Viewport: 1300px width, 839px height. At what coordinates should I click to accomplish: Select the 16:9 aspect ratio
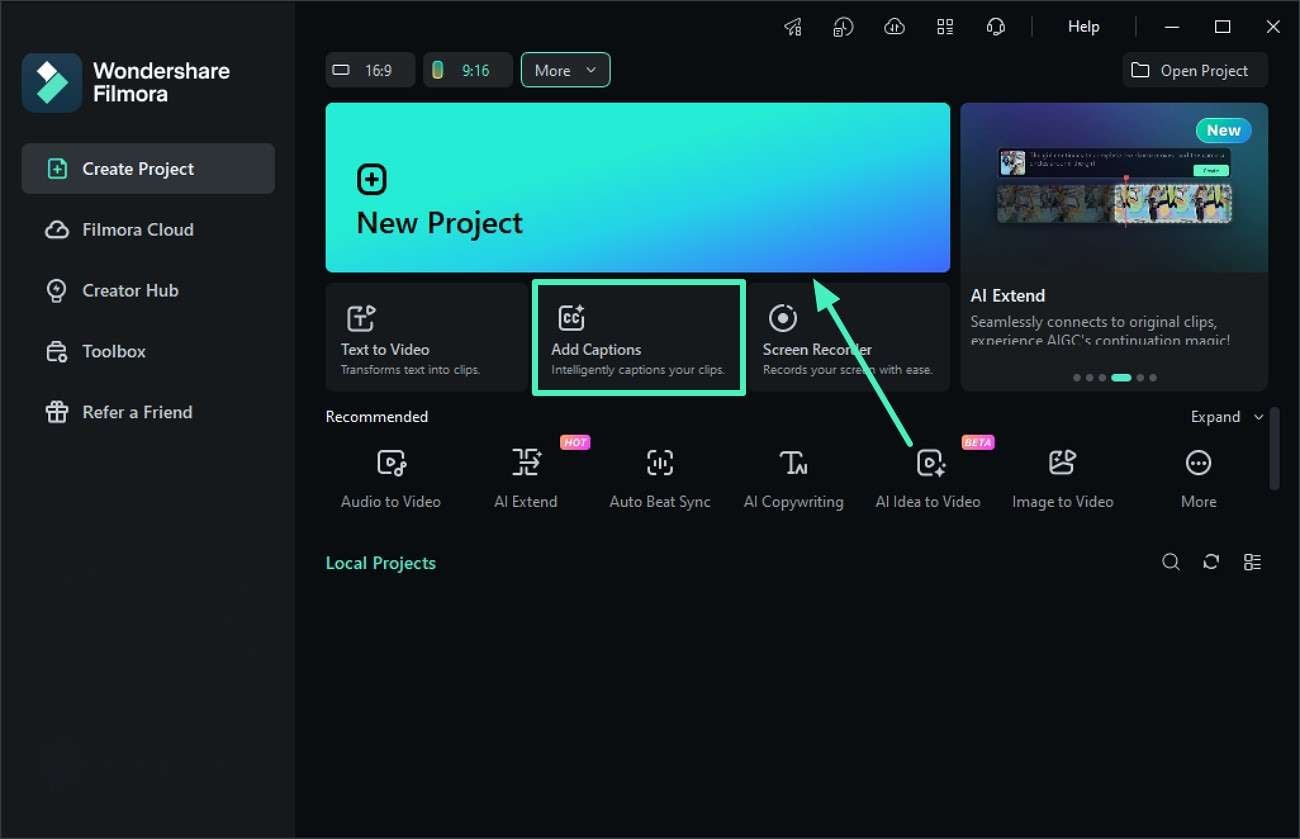[370, 70]
